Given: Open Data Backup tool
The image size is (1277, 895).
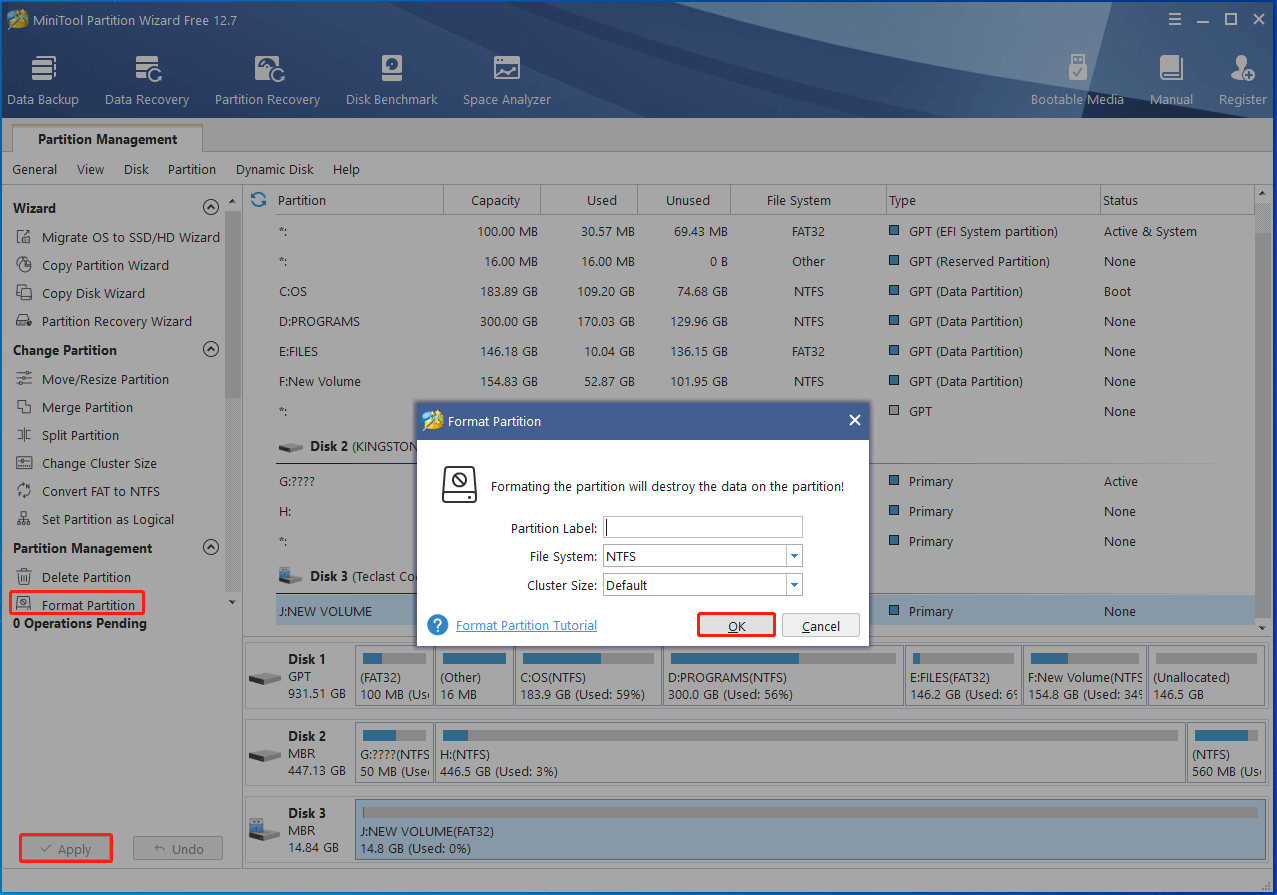Looking at the screenshot, I should tap(43, 81).
